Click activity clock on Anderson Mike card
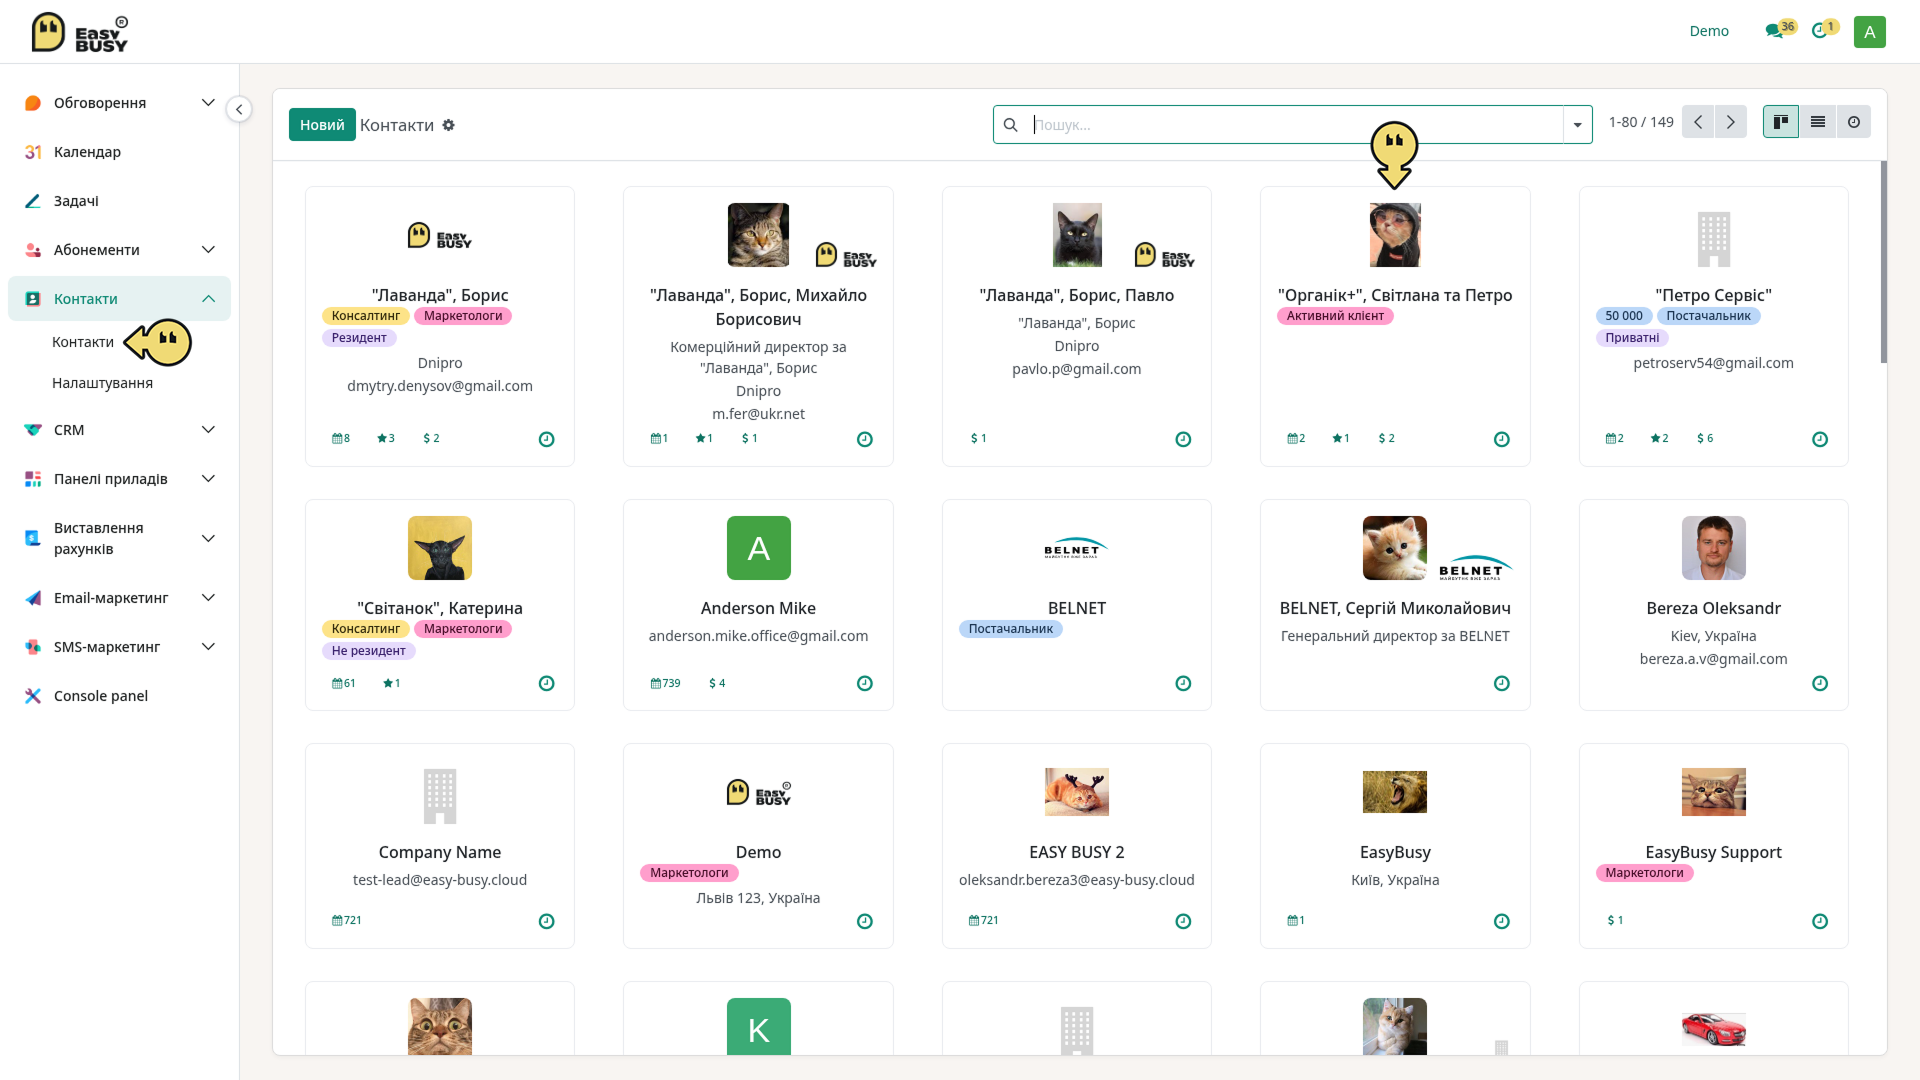 pos(865,683)
